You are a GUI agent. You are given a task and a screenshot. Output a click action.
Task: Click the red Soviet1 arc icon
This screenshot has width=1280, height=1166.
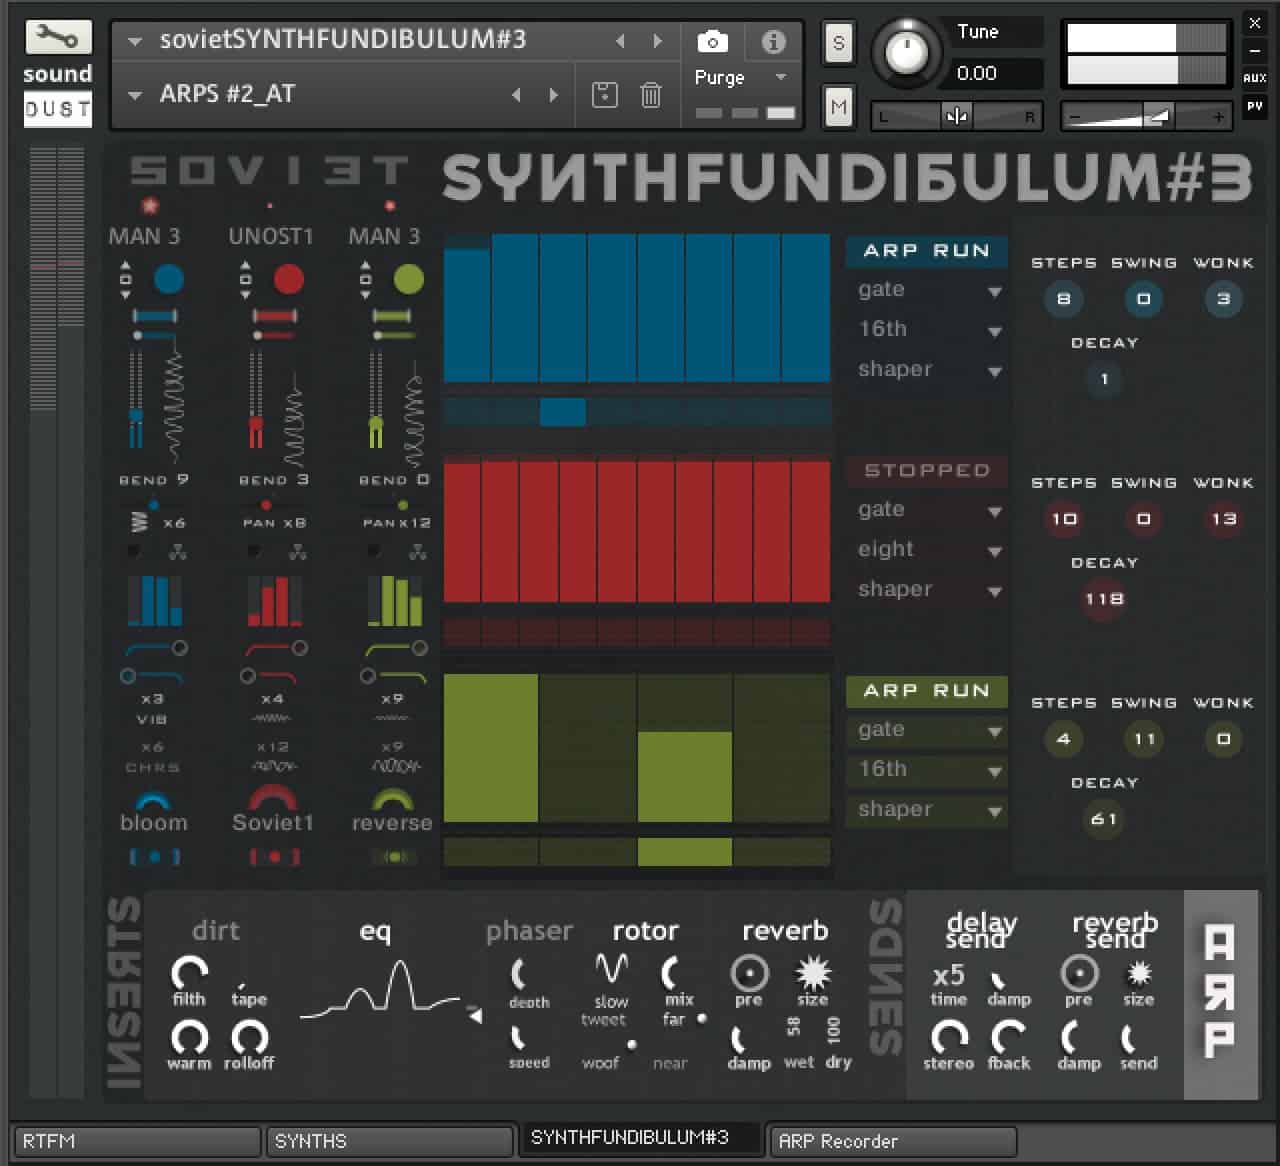click(x=272, y=797)
